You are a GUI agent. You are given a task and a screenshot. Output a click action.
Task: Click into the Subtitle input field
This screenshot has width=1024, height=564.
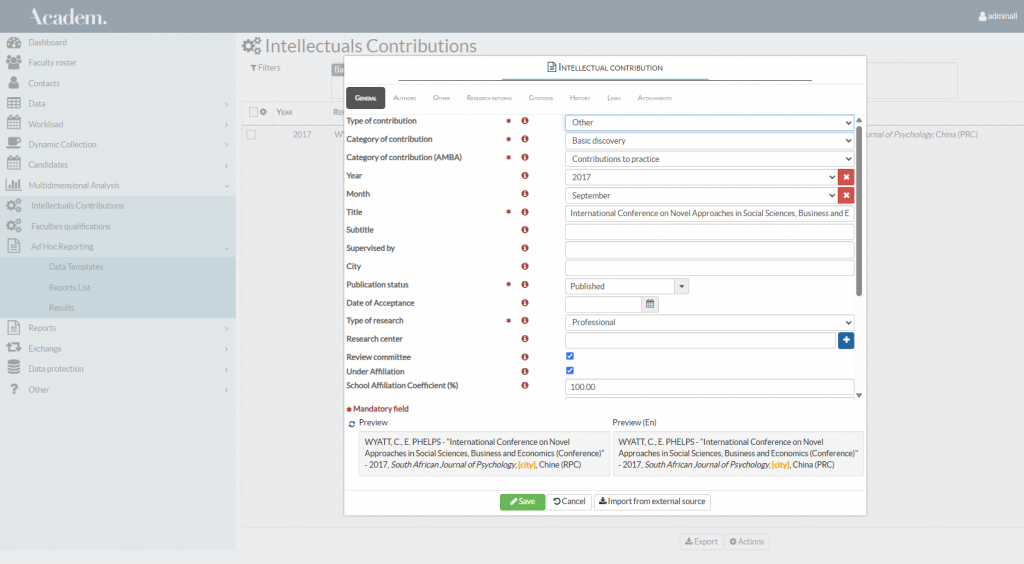tap(709, 231)
